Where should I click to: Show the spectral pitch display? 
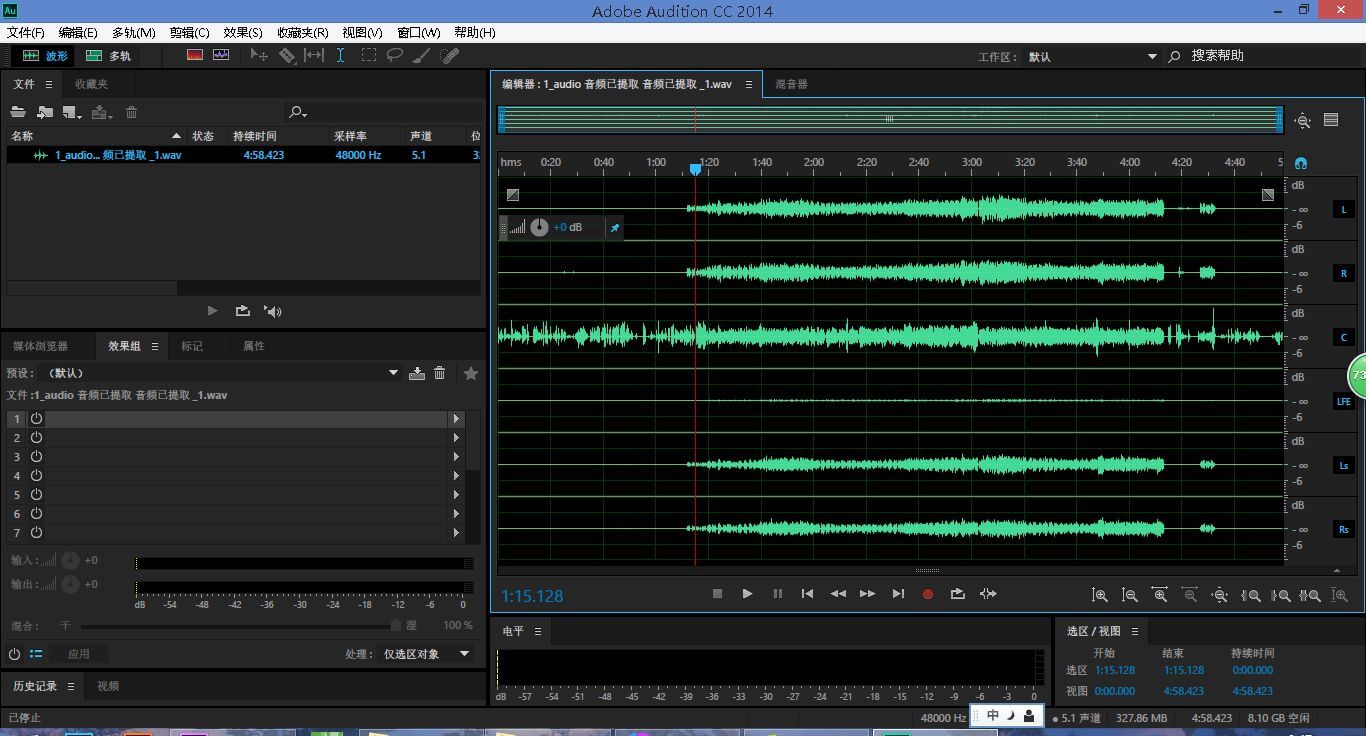221,55
